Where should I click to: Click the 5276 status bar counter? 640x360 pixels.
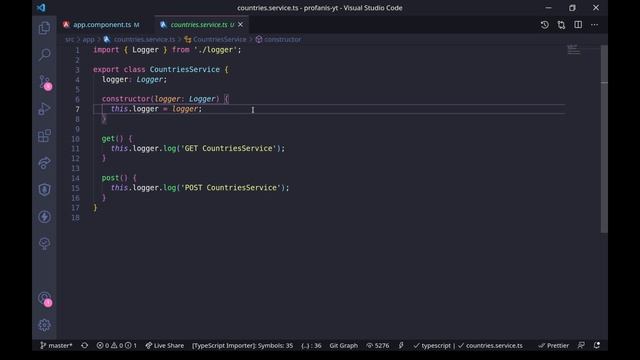378,345
